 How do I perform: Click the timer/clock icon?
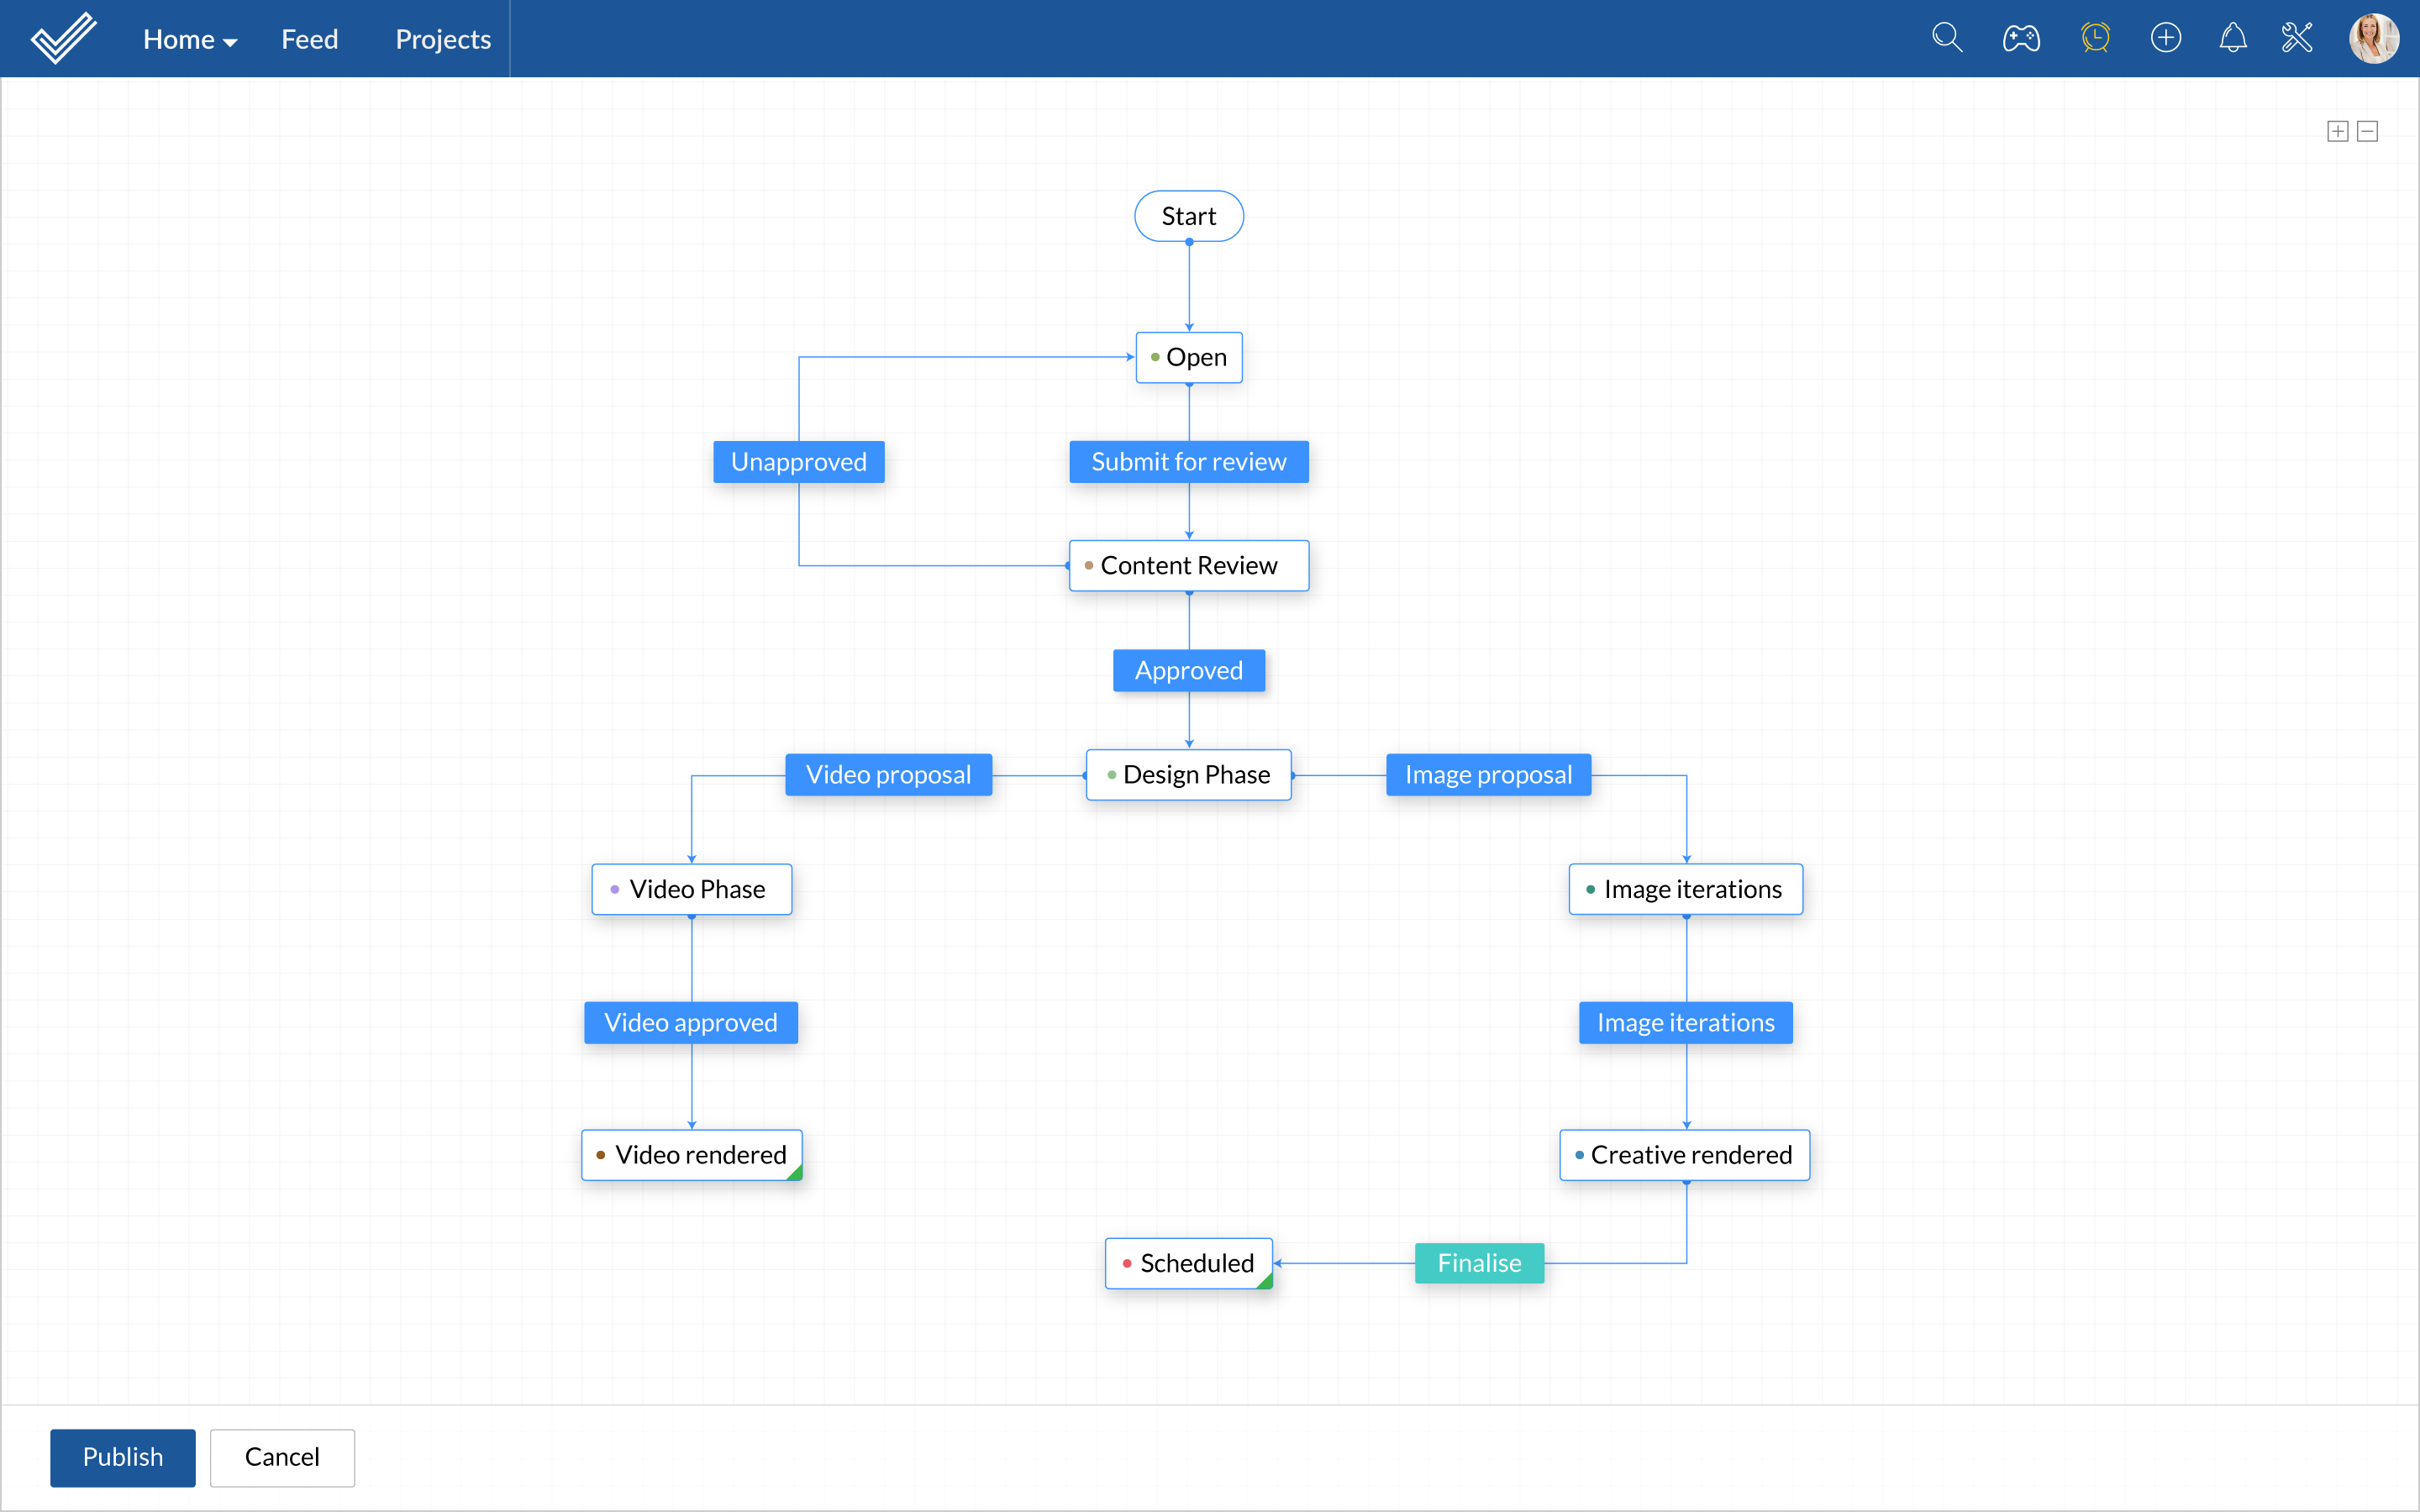pyautogui.click(x=2096, y=39)
